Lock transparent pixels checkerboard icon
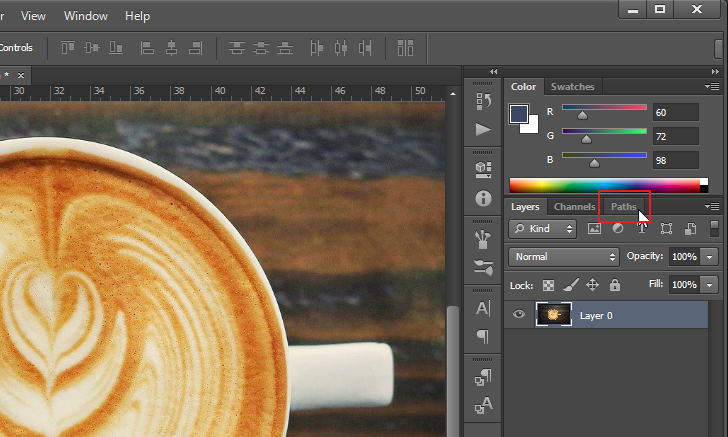The image size is (728, 437). pyautogui.click(x=548, y=285)
